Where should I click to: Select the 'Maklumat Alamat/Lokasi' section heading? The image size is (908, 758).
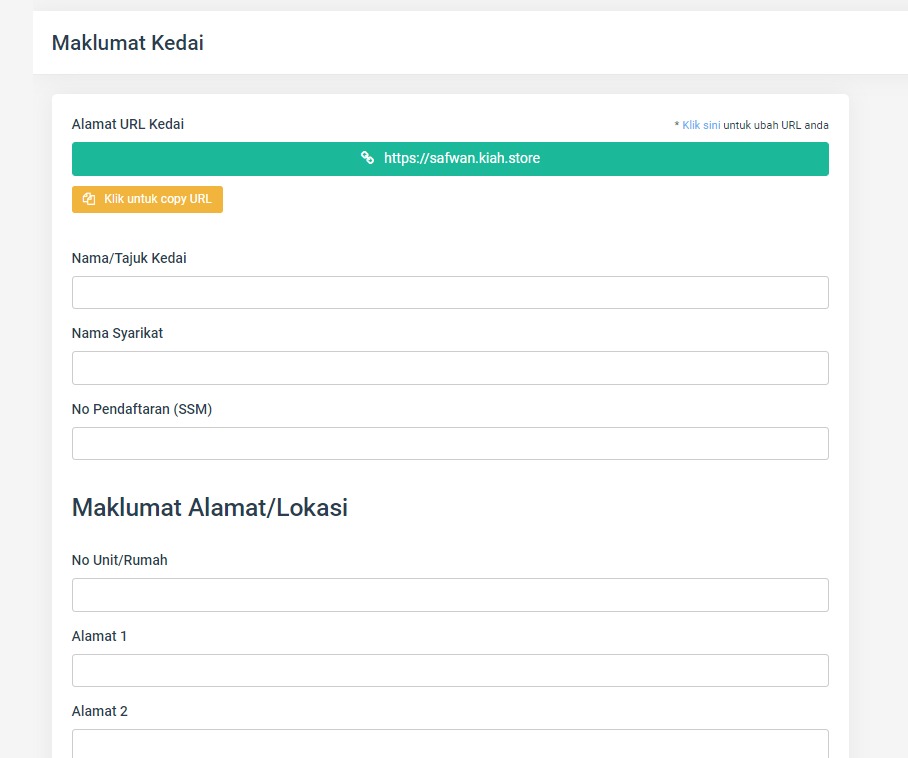(x=210, y=508)
